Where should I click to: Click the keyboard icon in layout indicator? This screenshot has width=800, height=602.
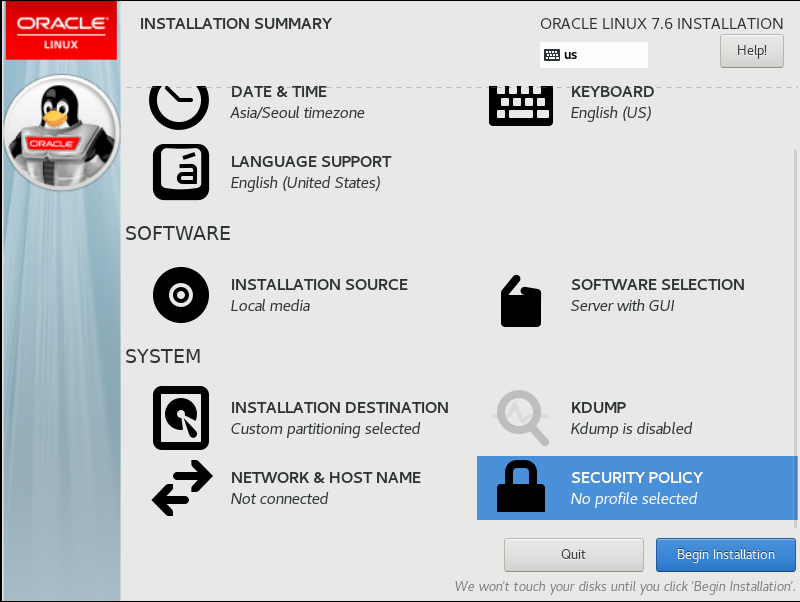coord(552,55)
